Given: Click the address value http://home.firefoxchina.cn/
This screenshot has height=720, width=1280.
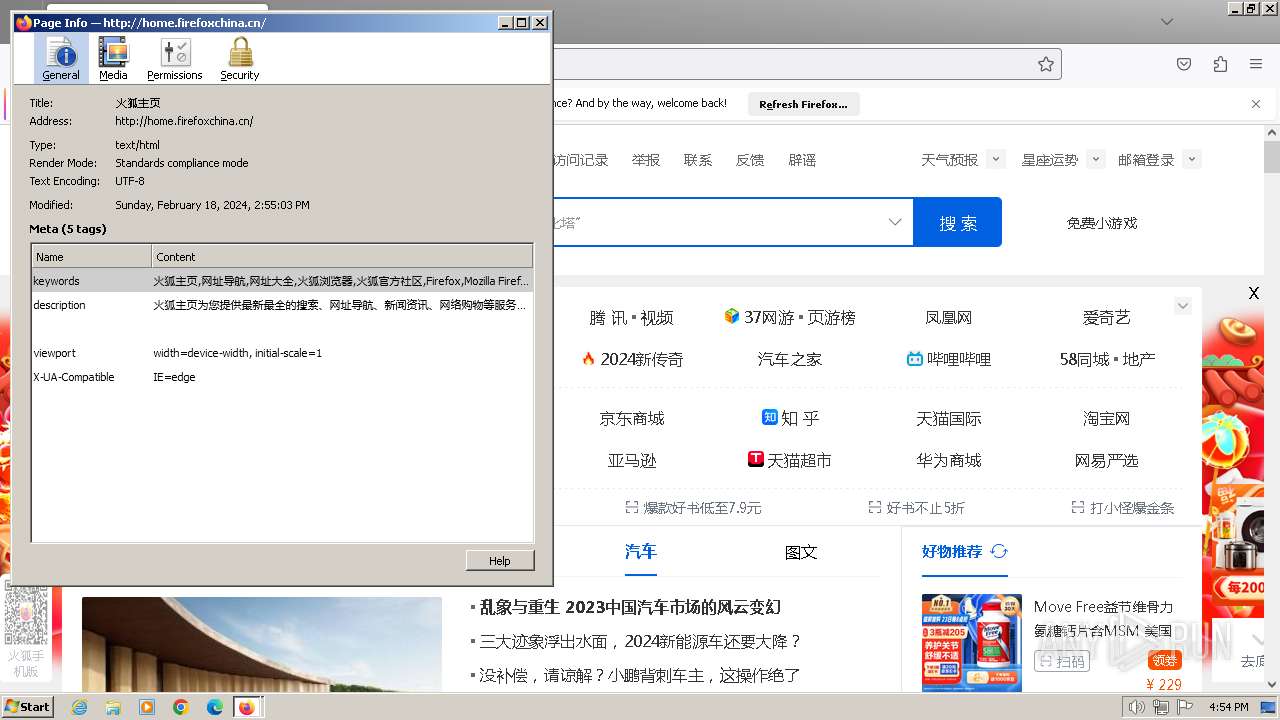Looking at the screenshot, I should pos(184,121).
